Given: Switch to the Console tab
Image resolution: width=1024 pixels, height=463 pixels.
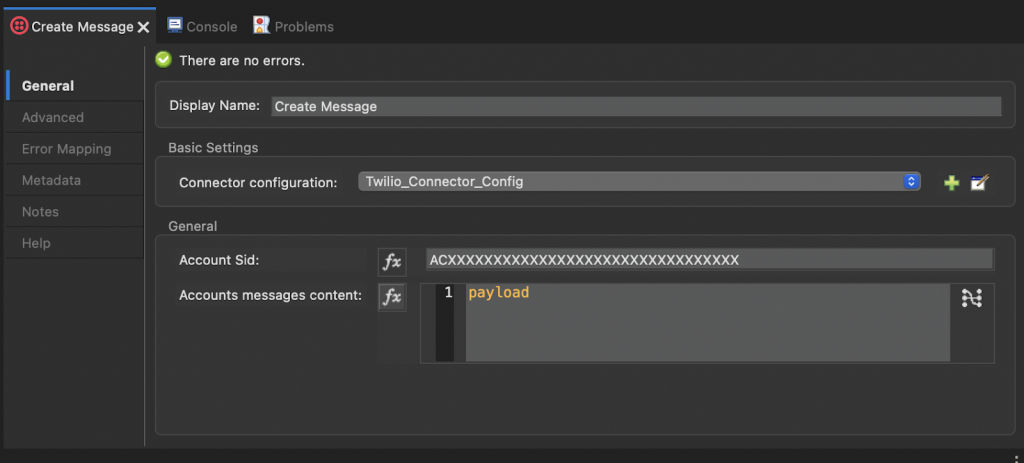Looking at the screenshot, I should pos(202,27).
